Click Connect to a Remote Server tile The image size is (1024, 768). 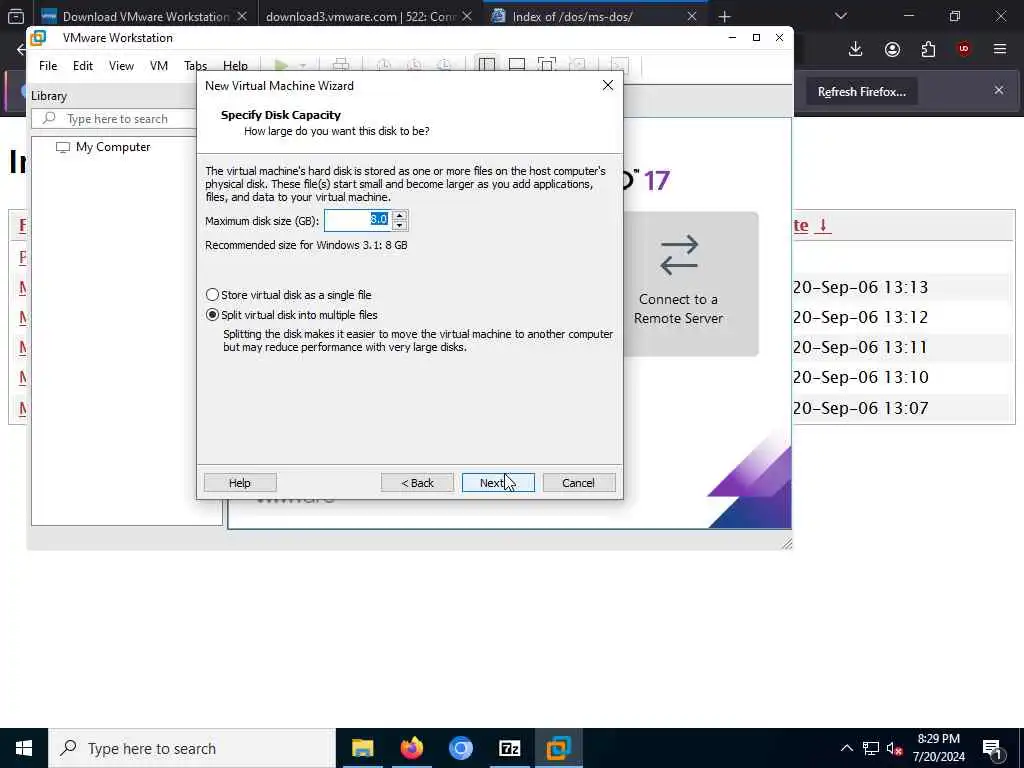[691, 284]
